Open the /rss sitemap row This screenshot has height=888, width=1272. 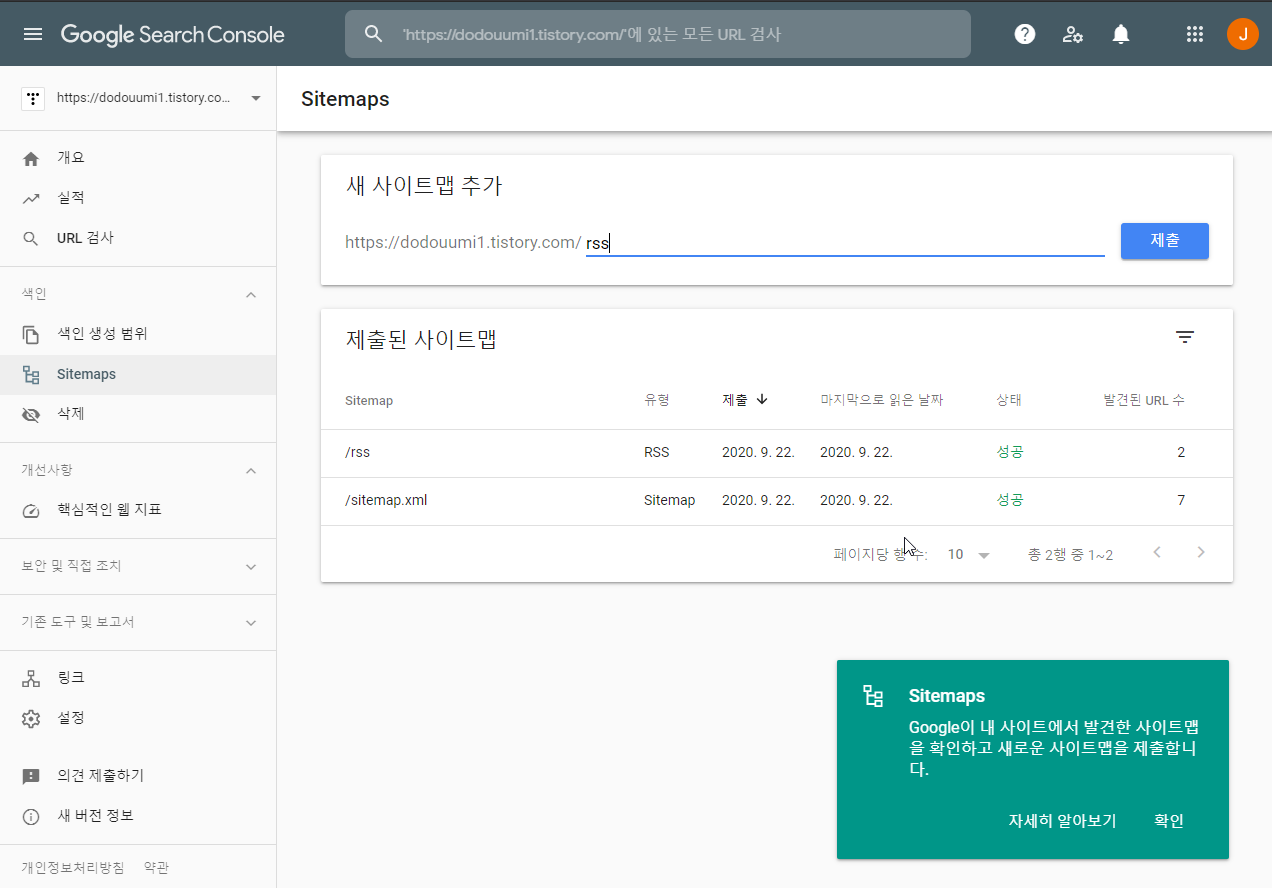click(x=777, y=452)
